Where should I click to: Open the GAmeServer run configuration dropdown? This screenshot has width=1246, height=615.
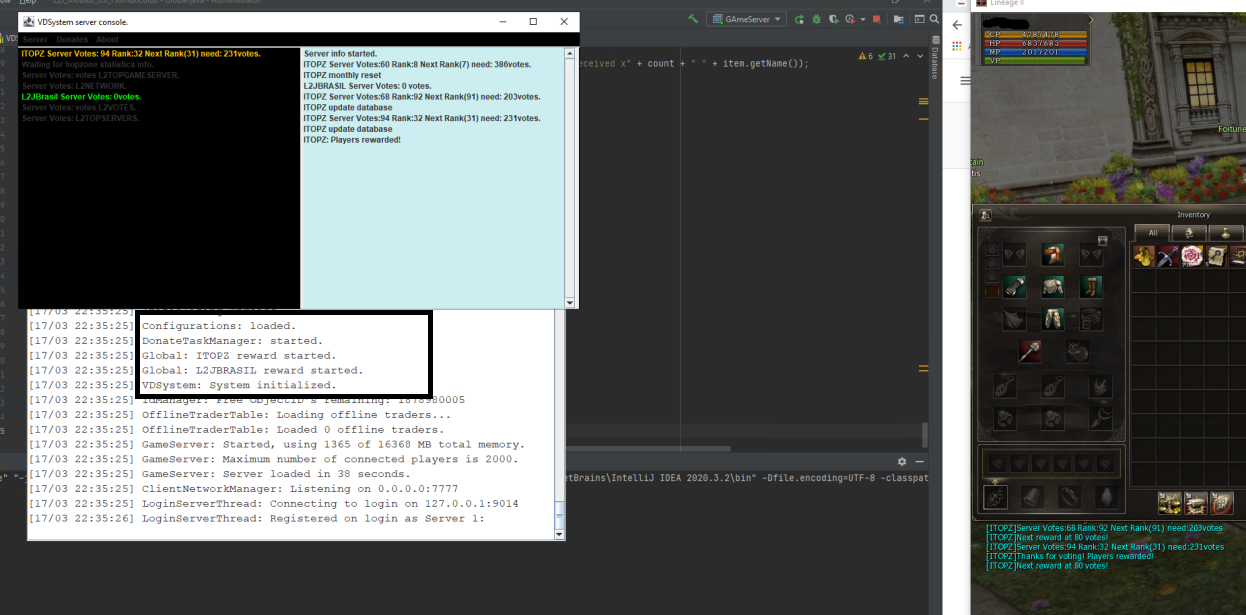click(x=746, y=19)
